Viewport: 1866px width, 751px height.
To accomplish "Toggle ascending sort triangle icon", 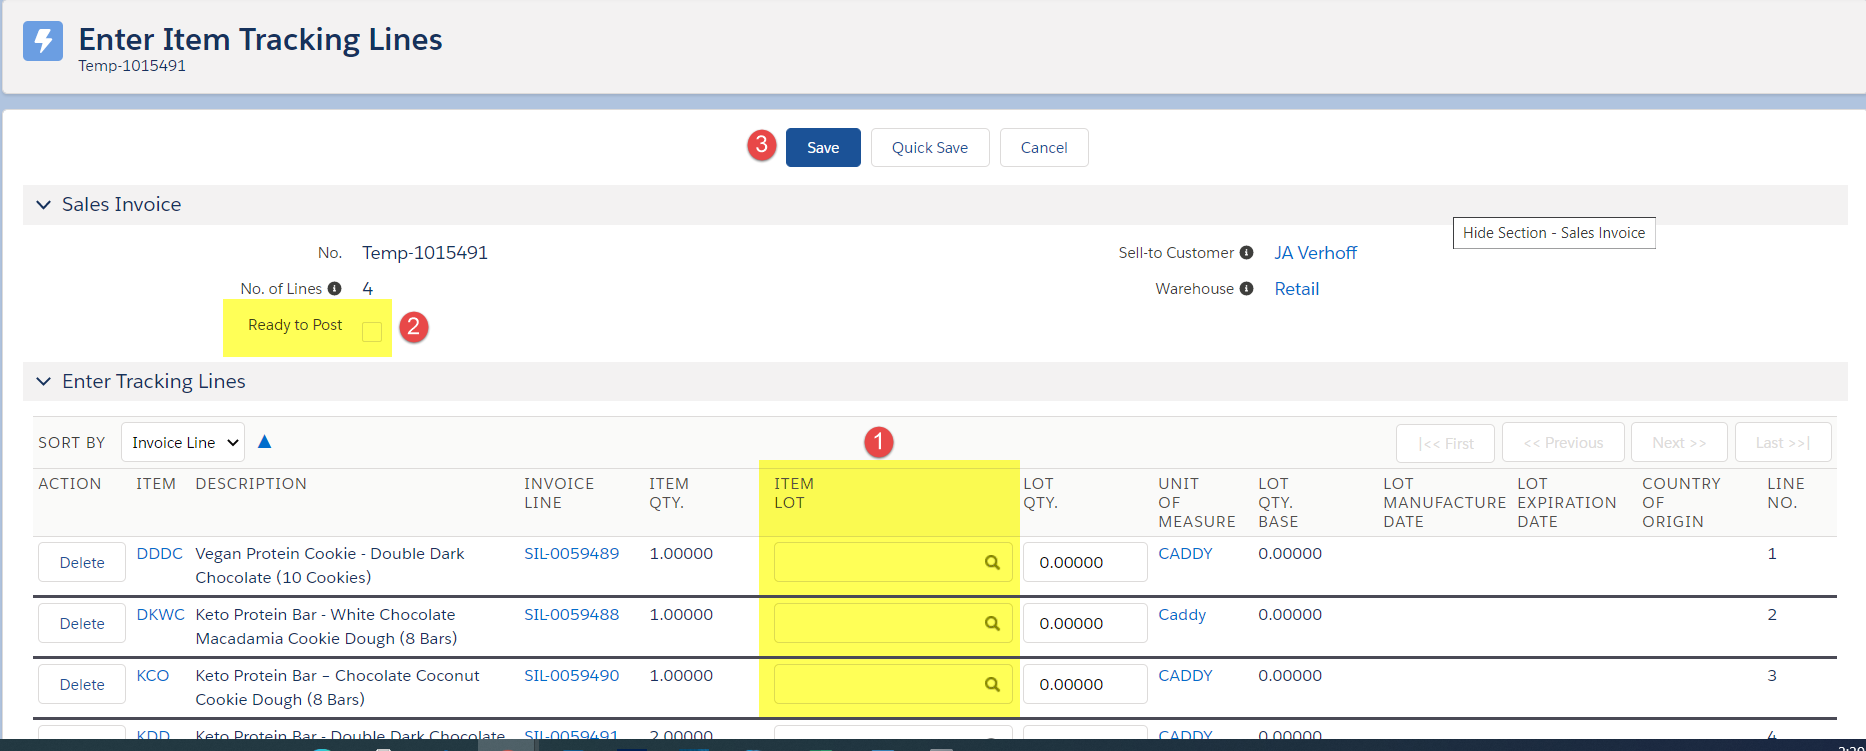I will coord(264,441).
